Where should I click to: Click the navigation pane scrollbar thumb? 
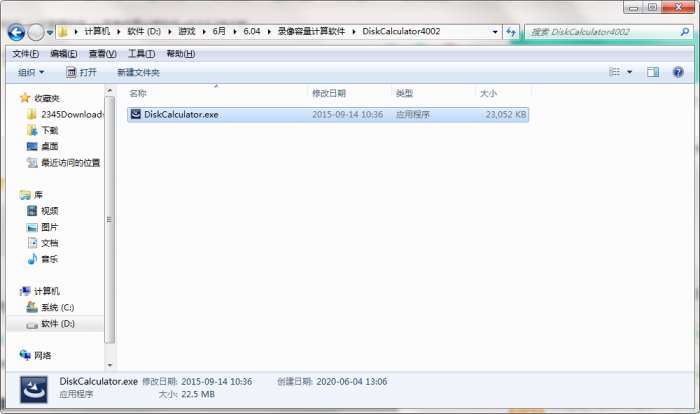(x=110, y=220)
